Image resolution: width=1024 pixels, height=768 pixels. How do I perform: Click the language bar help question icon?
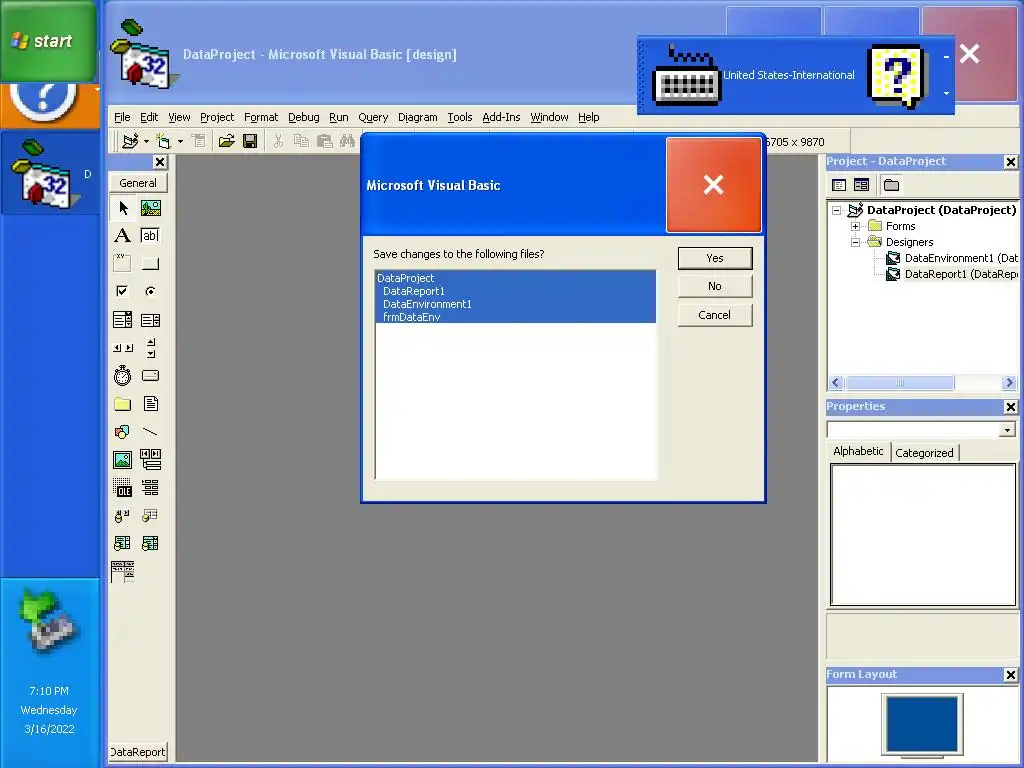pyautogui.click(x=897, y=76)
